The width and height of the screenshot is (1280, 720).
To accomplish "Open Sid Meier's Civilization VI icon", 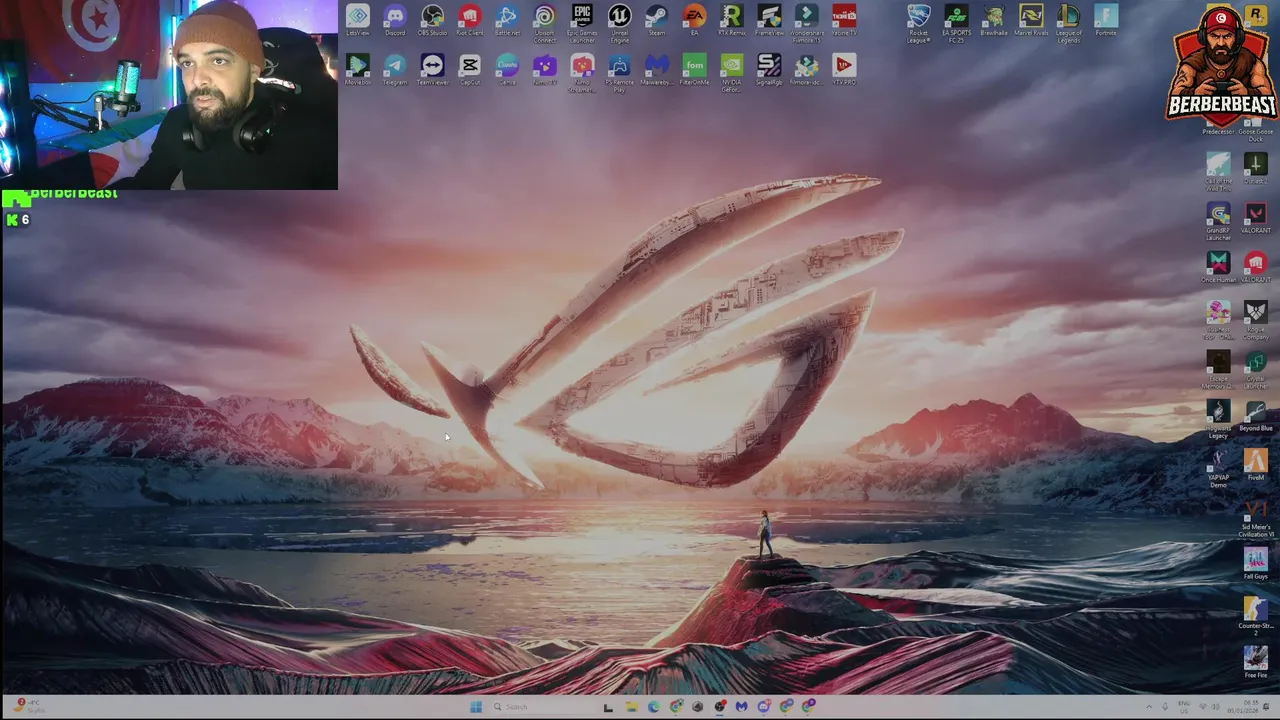I will pyautogui.click(x=1255, y=518).
